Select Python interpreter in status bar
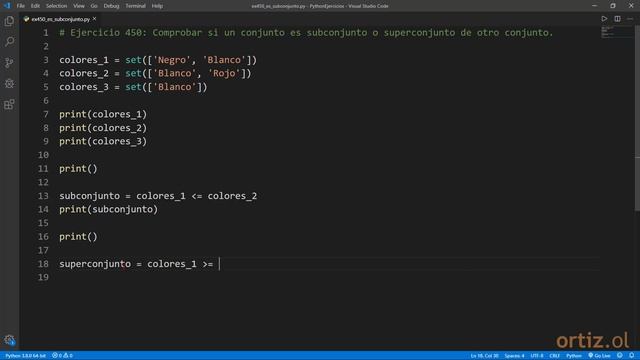The height and width of the screenshot is (360, 640). (x=25, y=356)
